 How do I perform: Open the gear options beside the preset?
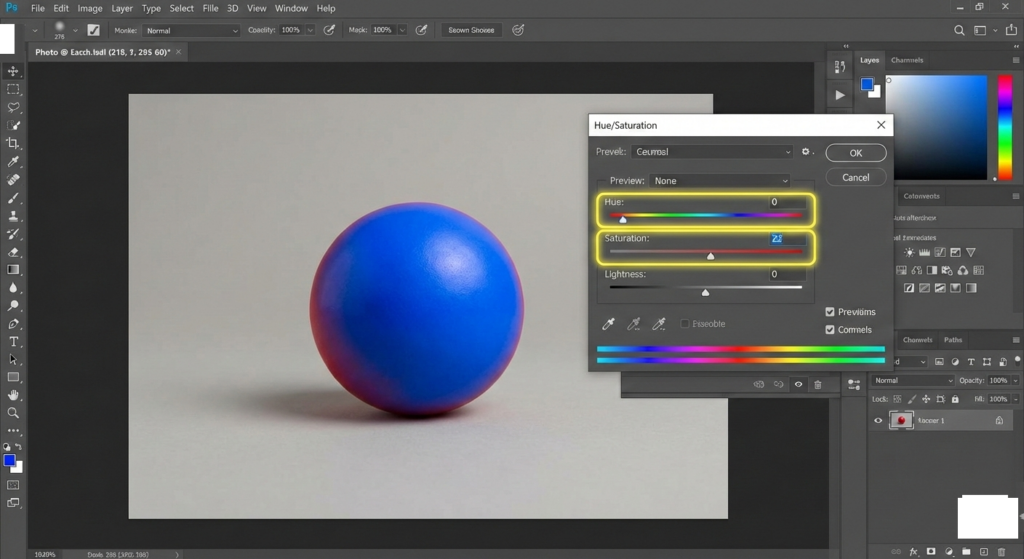806,152
